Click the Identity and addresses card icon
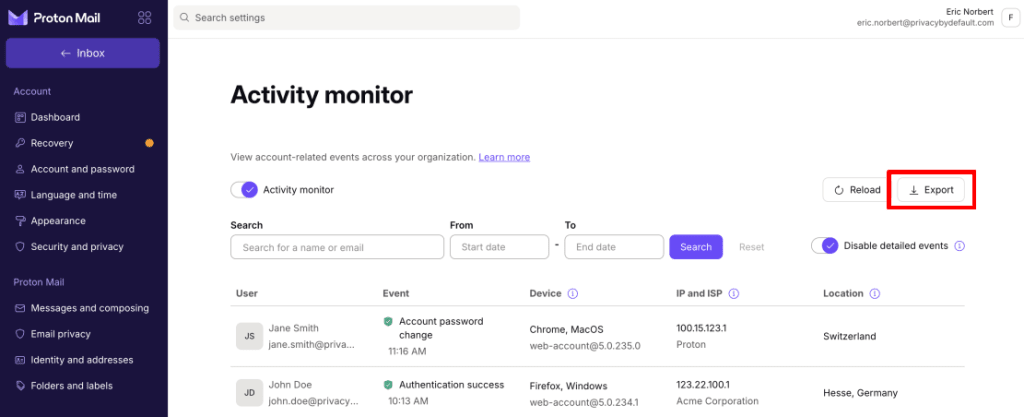 click(20, 360)
